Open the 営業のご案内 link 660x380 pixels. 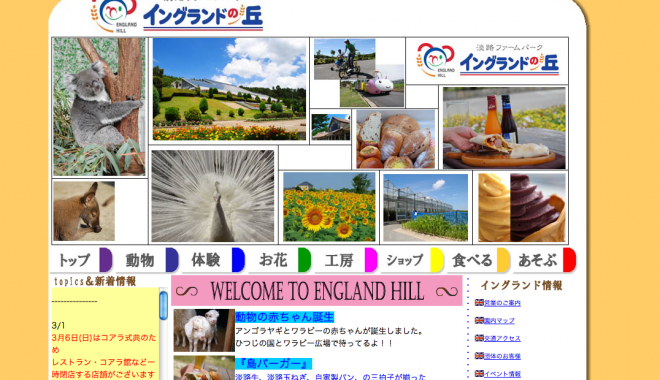[x=502, y=303]
